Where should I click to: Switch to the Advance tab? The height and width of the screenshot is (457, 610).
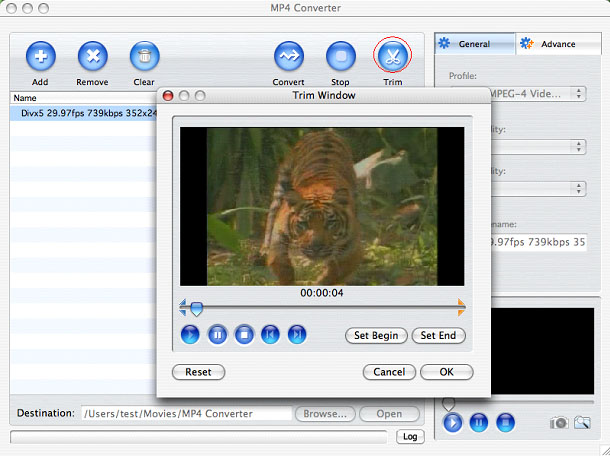click(x=557, y=44)
